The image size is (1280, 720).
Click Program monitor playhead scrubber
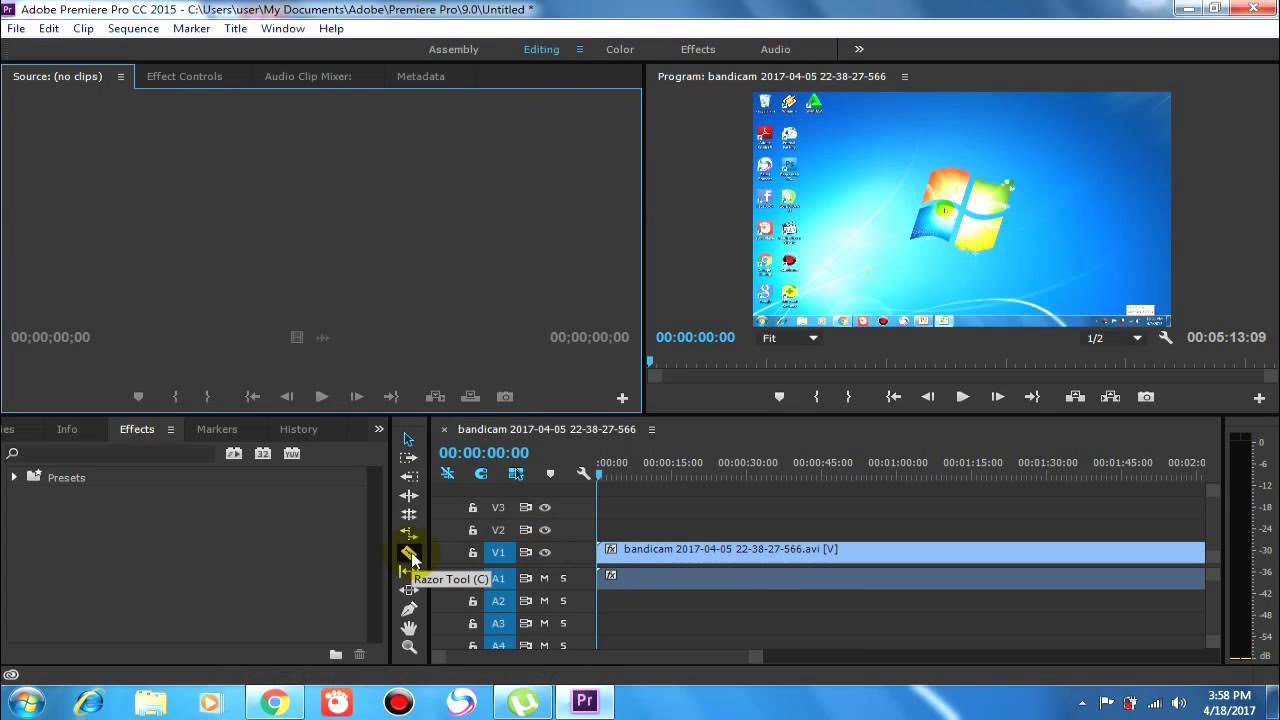[650, 362]
